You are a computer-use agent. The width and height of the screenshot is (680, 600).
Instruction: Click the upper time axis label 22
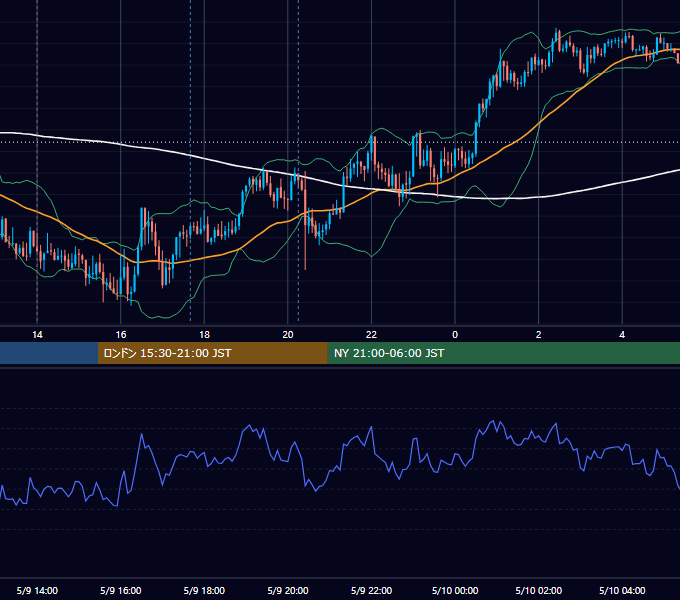[x=371, y=335]
